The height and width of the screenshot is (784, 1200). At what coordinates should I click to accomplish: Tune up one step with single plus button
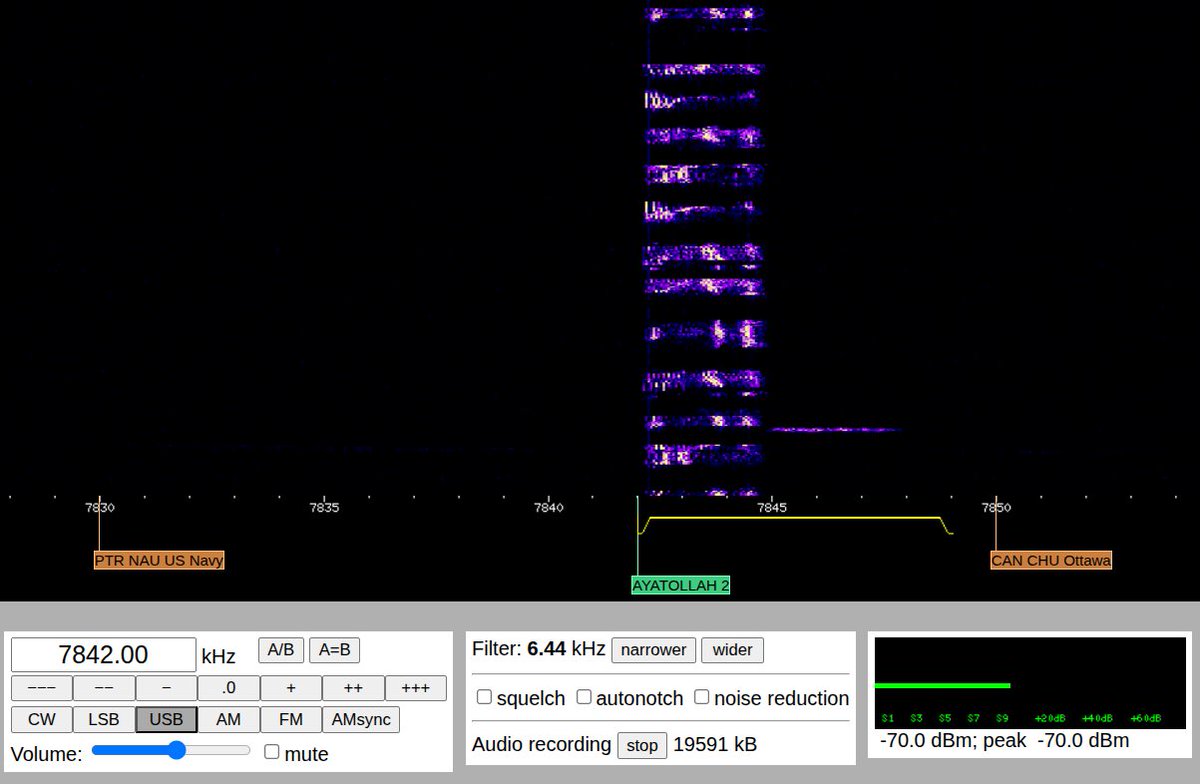pyautogui.click(x=290, y=688)
